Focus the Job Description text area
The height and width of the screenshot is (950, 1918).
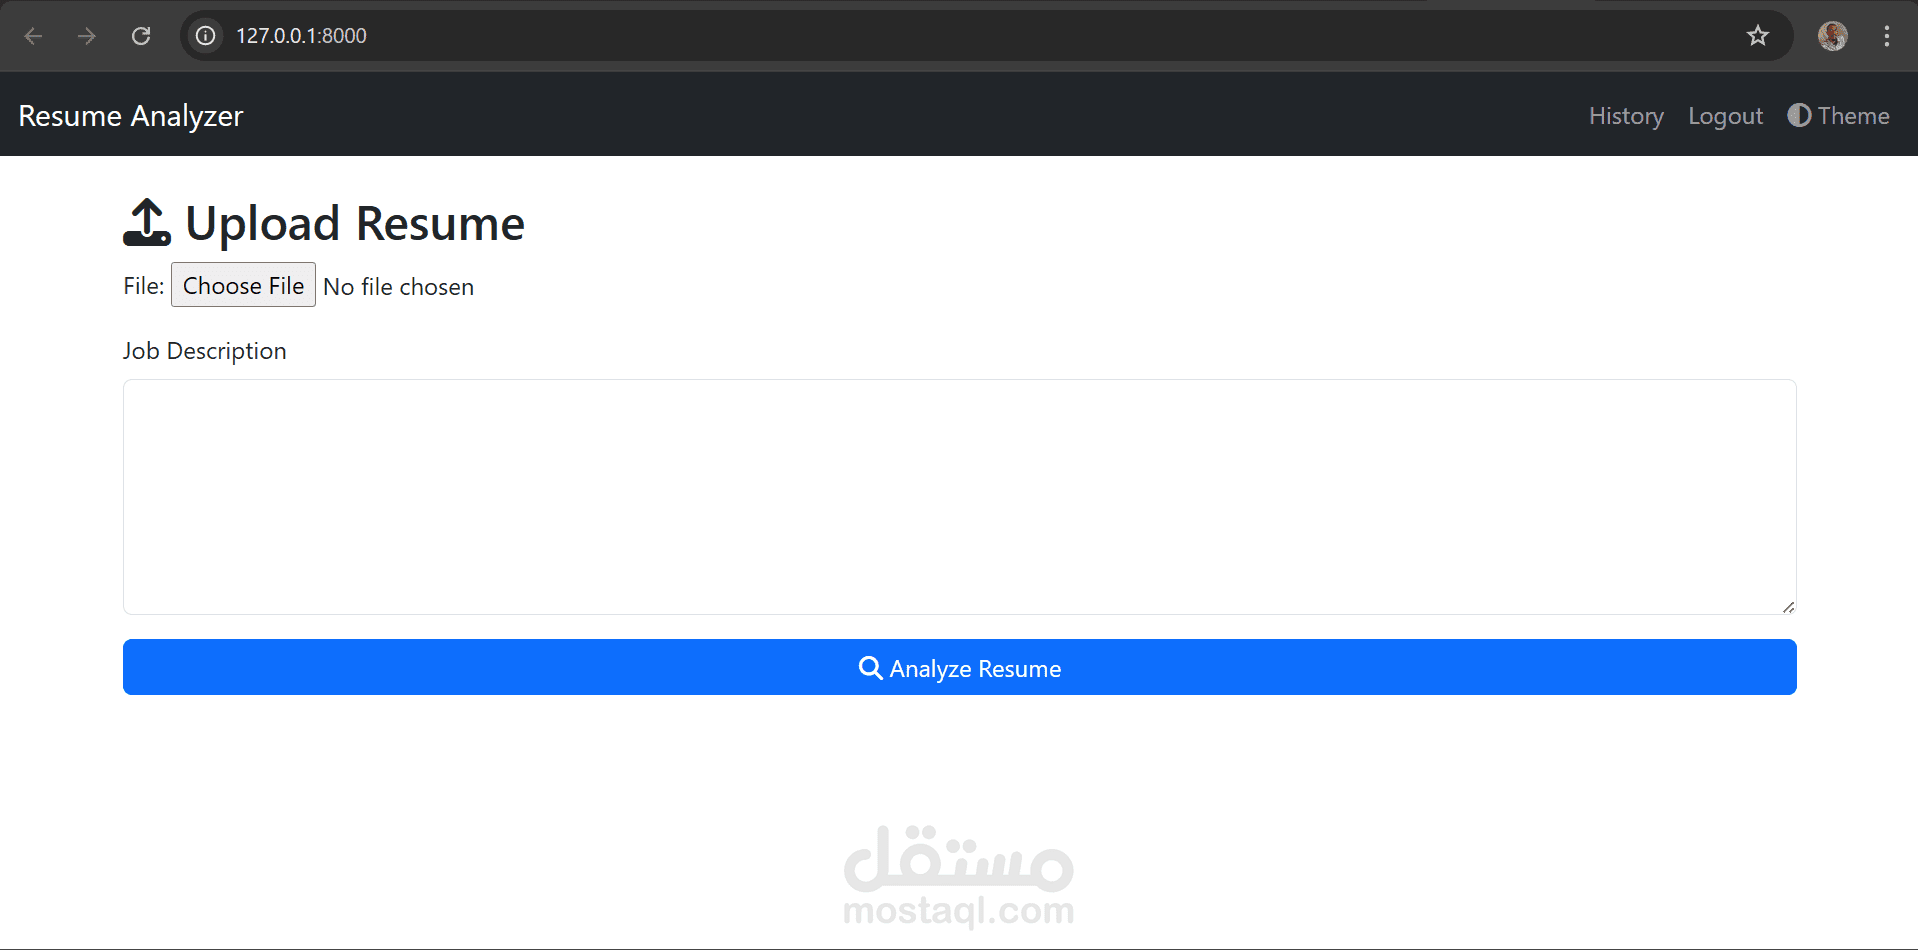coord(959,497)
